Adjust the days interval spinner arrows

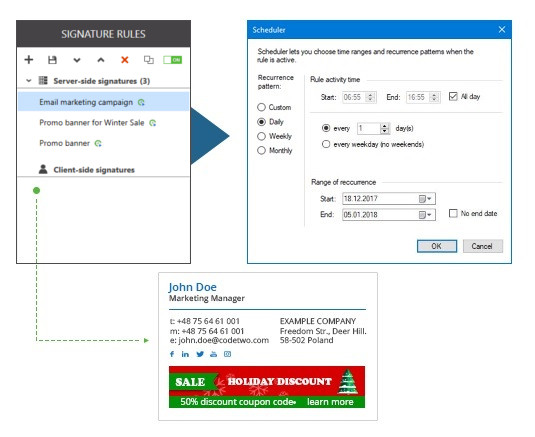coord(385,128)
